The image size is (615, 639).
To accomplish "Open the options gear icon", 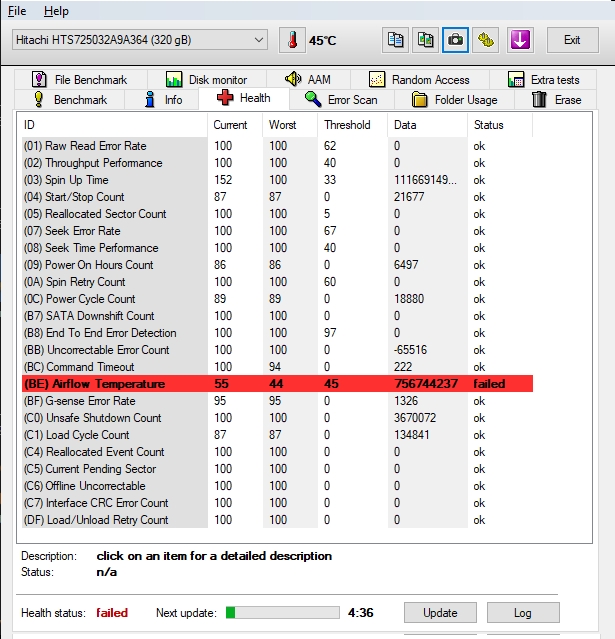I will (485, 40).
